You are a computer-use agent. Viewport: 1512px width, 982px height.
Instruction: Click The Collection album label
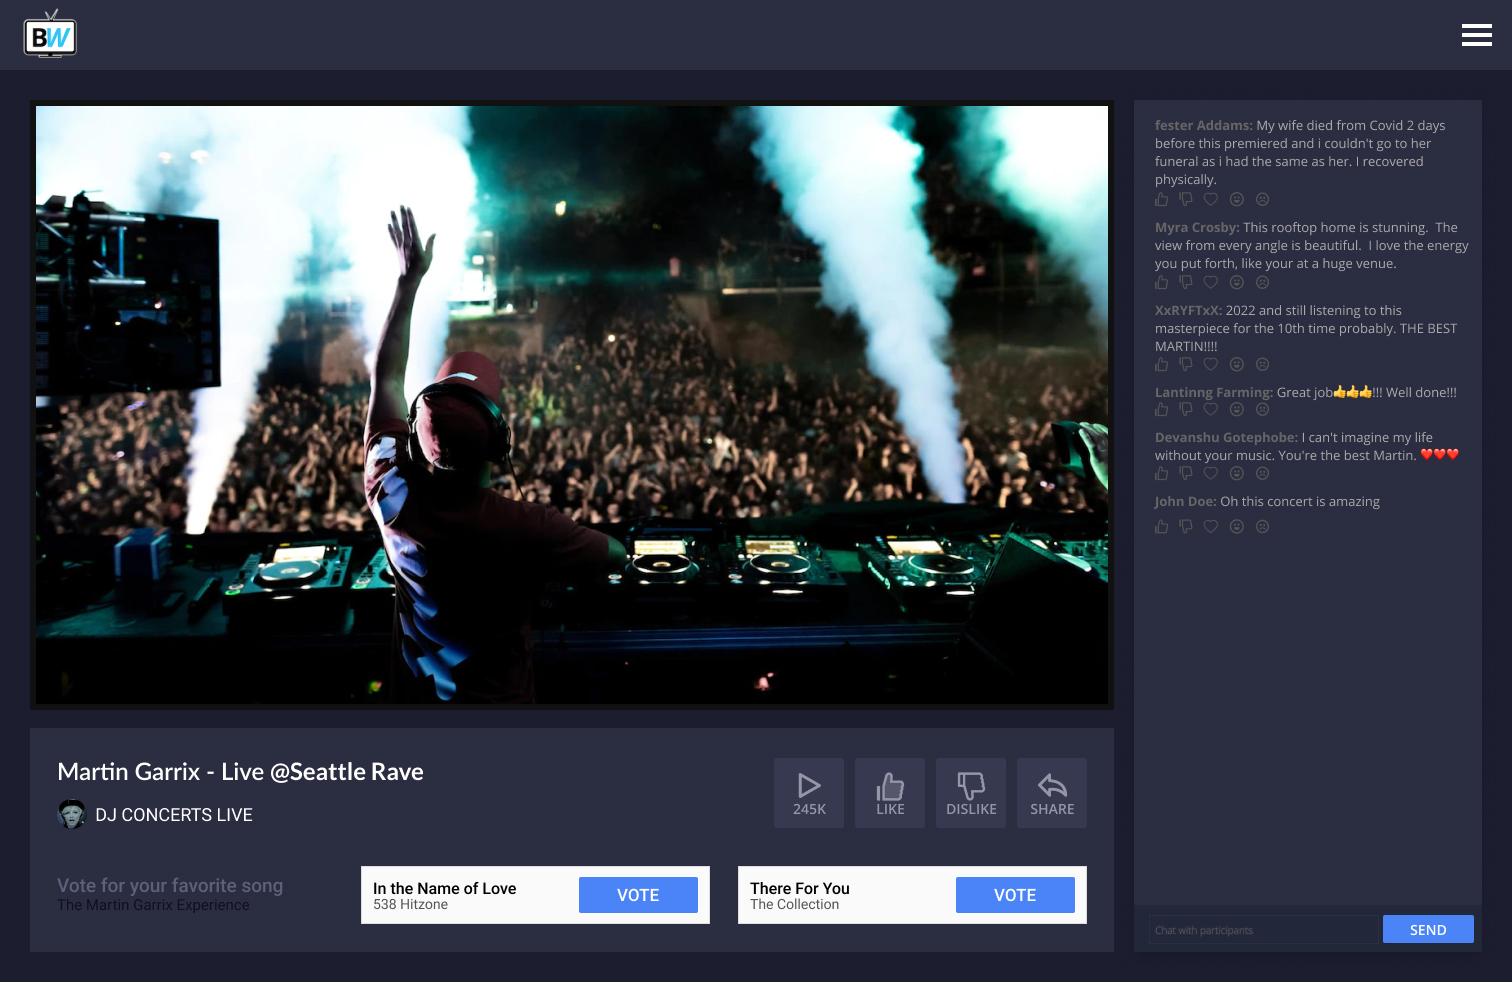point(794,904)
